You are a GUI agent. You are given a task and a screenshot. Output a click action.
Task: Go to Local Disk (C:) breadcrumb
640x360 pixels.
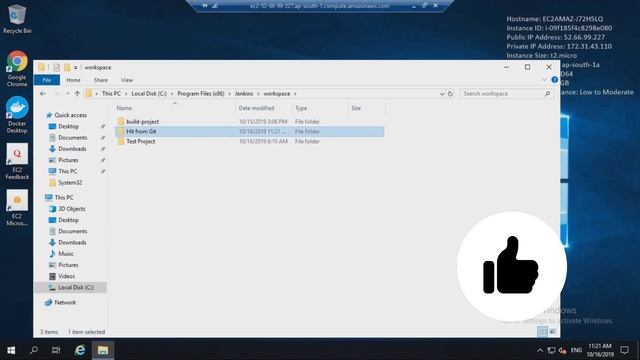[149, 93]
